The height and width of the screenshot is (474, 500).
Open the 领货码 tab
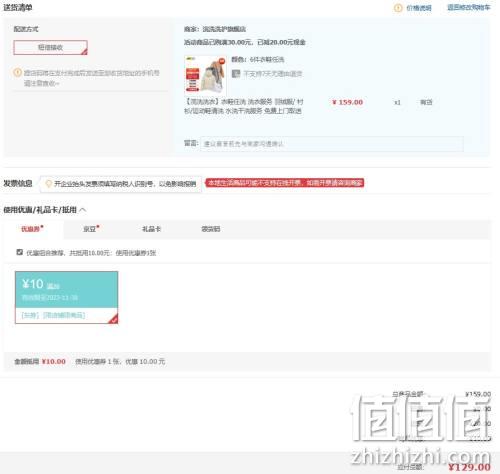(211, 229)
